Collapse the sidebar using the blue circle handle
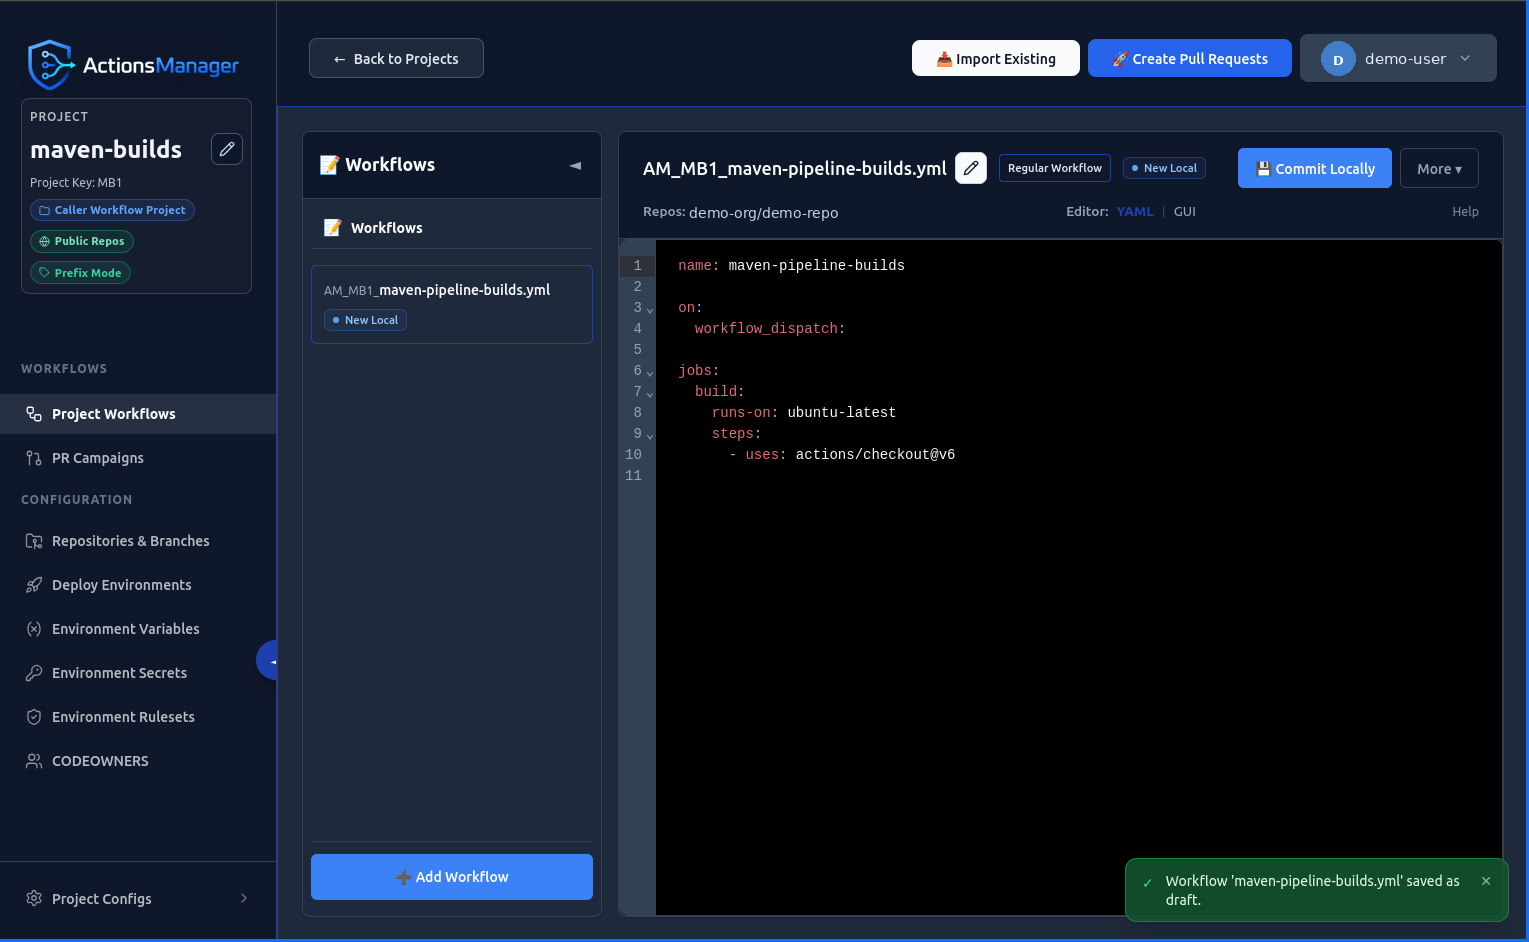The image size is (1529, 942). [267, 661]
